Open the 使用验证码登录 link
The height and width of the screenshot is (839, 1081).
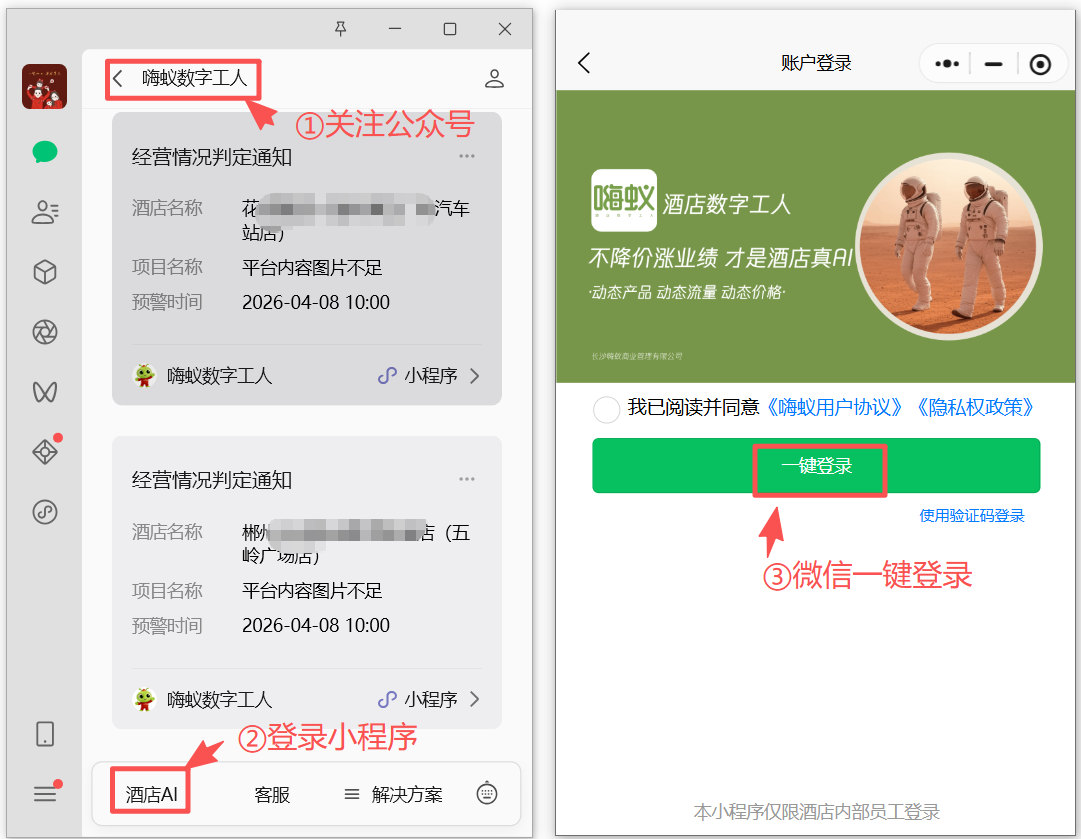click(x=972, y=516)
